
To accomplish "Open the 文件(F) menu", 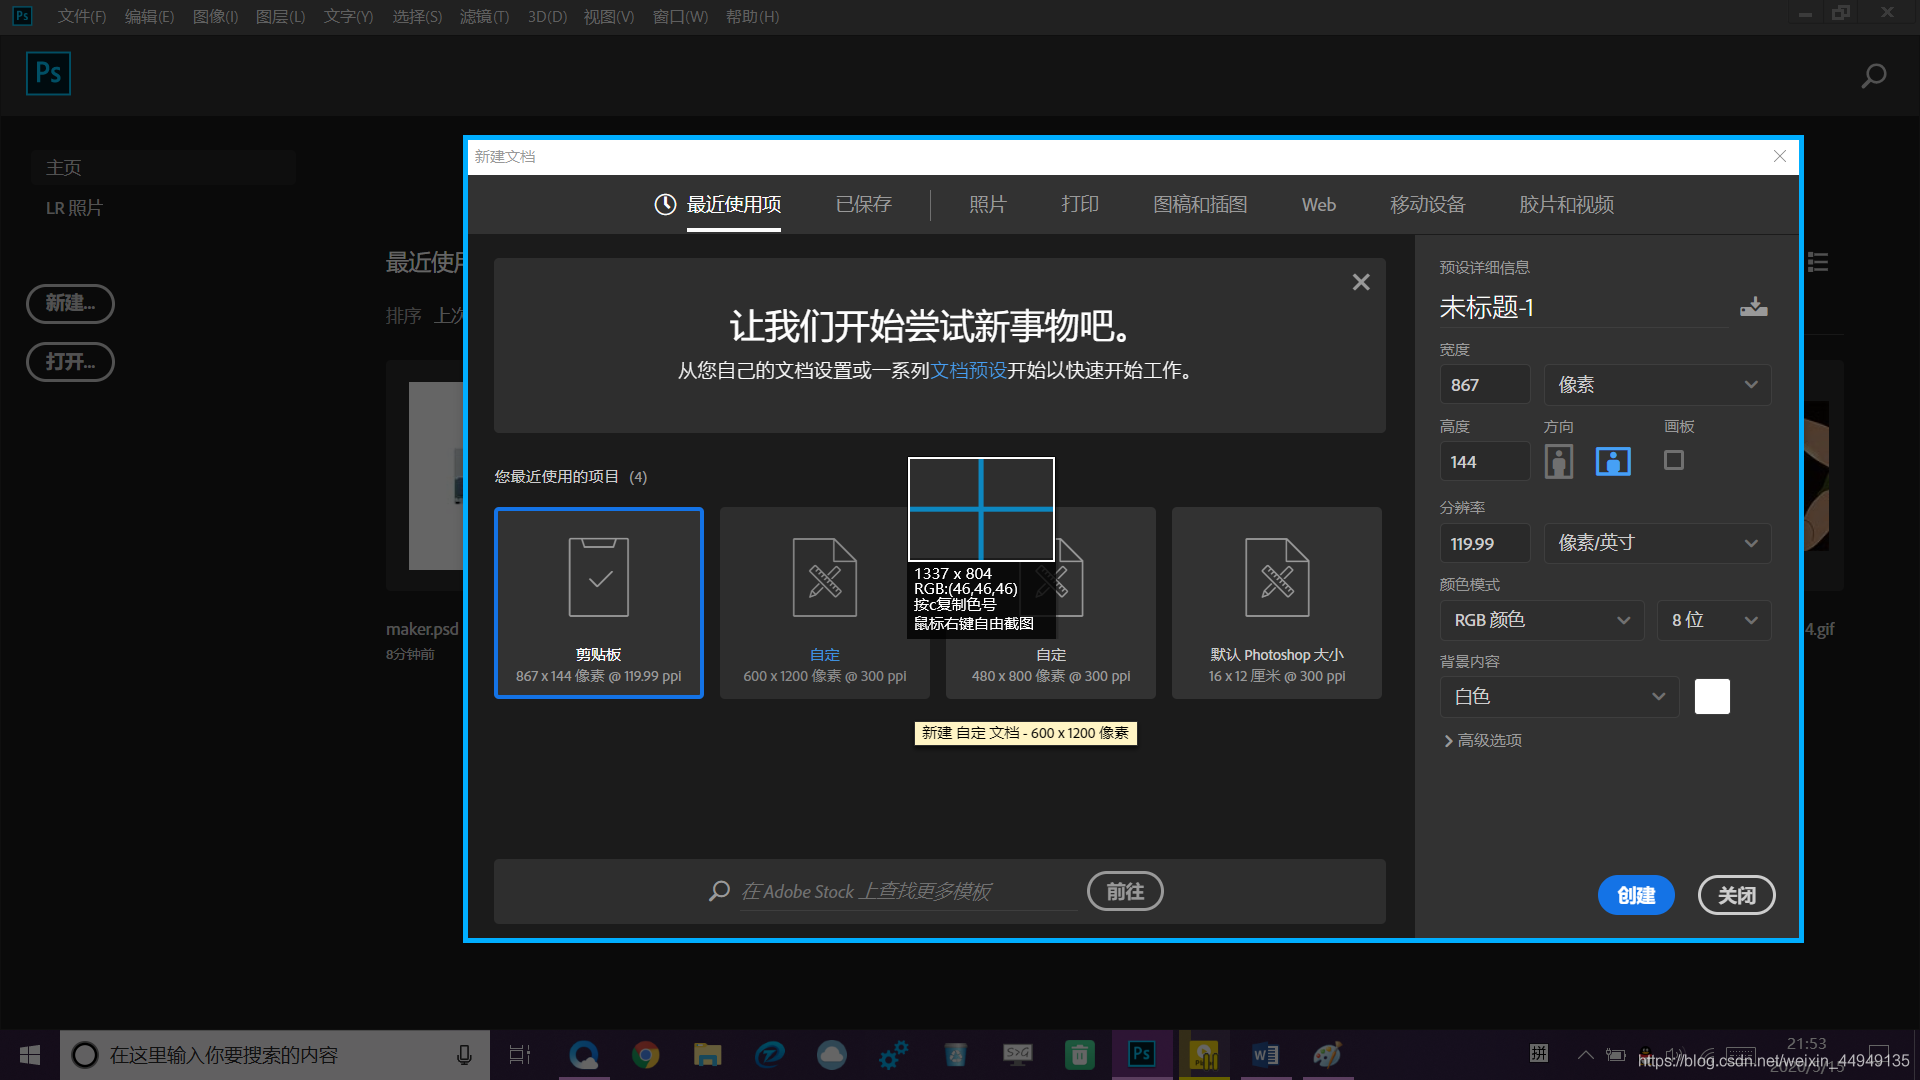I will (82, 17).
